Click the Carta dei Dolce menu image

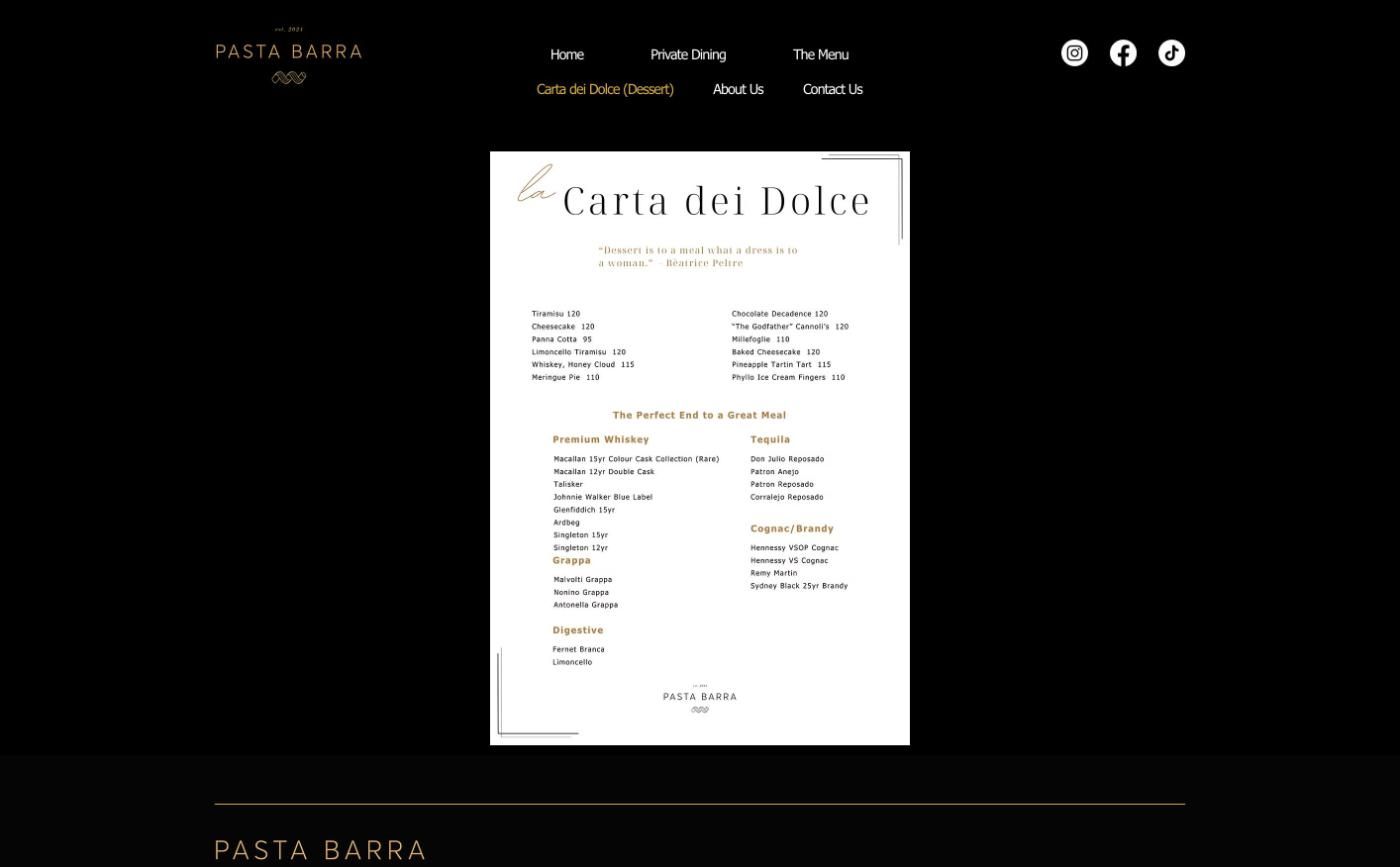700,448
